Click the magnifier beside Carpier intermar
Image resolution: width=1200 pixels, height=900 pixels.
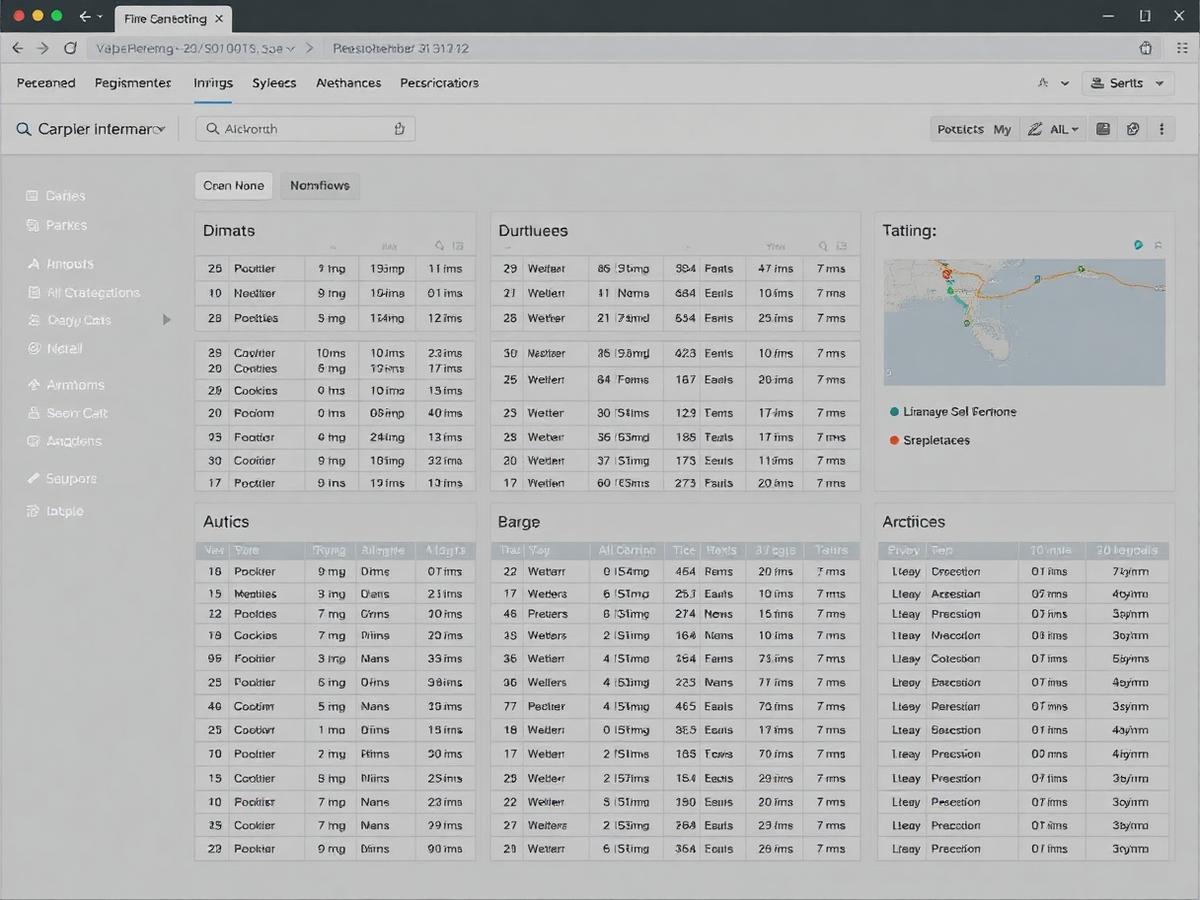pos(24,129)
